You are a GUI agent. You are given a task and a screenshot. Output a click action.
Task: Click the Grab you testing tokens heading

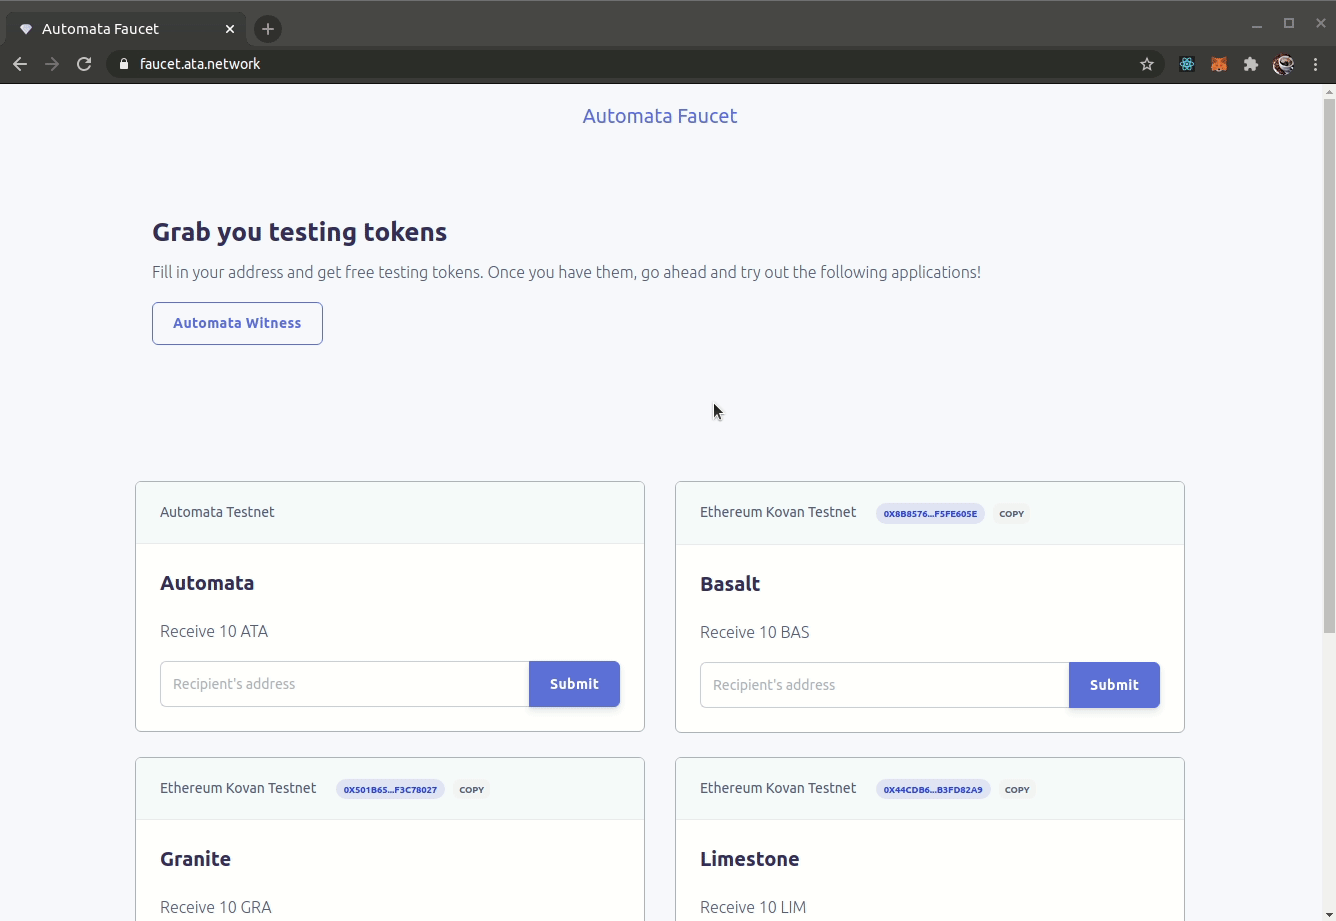[300, 232]
